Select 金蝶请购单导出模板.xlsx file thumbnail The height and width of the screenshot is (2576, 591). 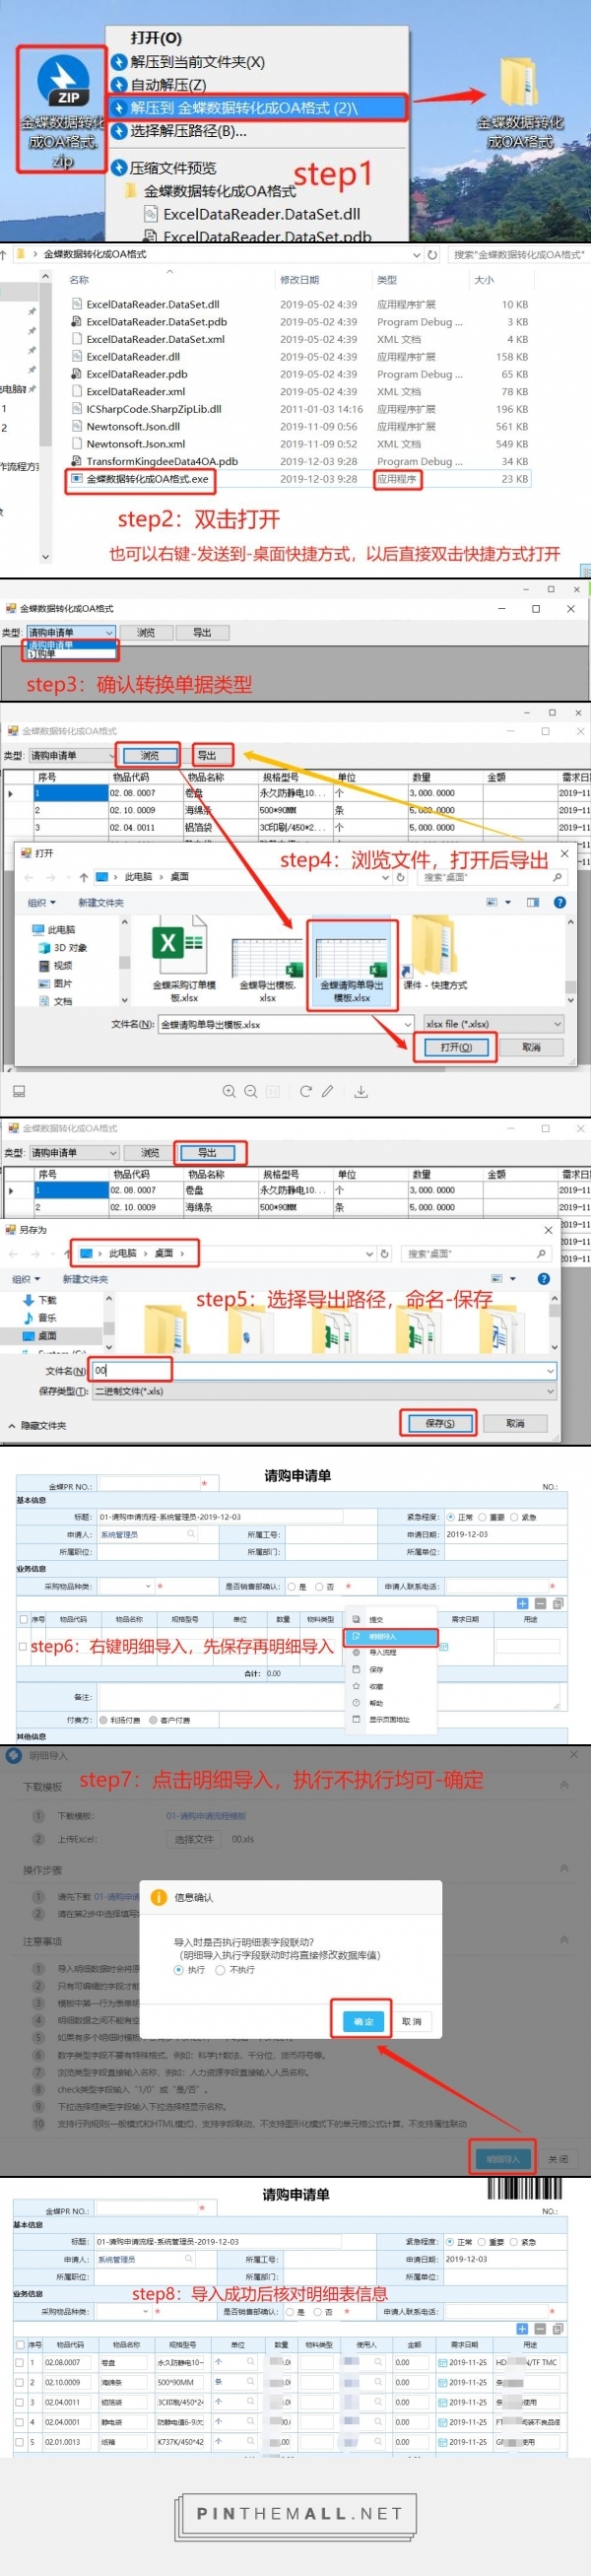point(352,963)
